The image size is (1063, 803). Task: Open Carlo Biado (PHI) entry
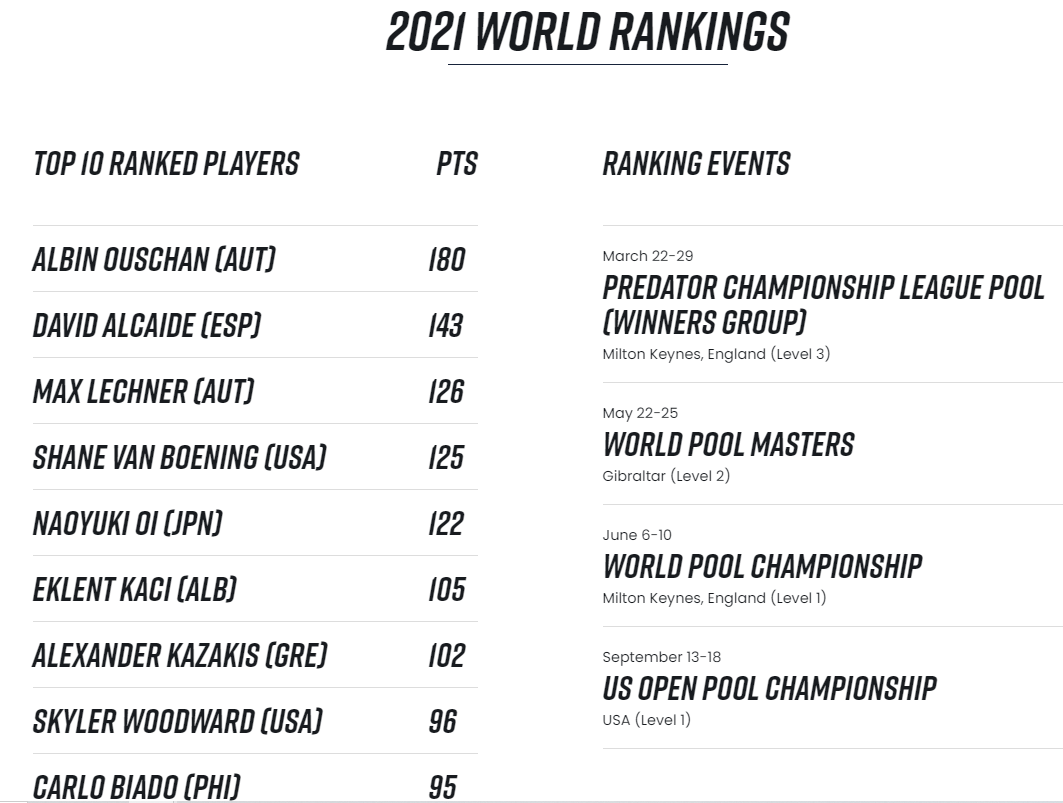(x=255, y=779)
